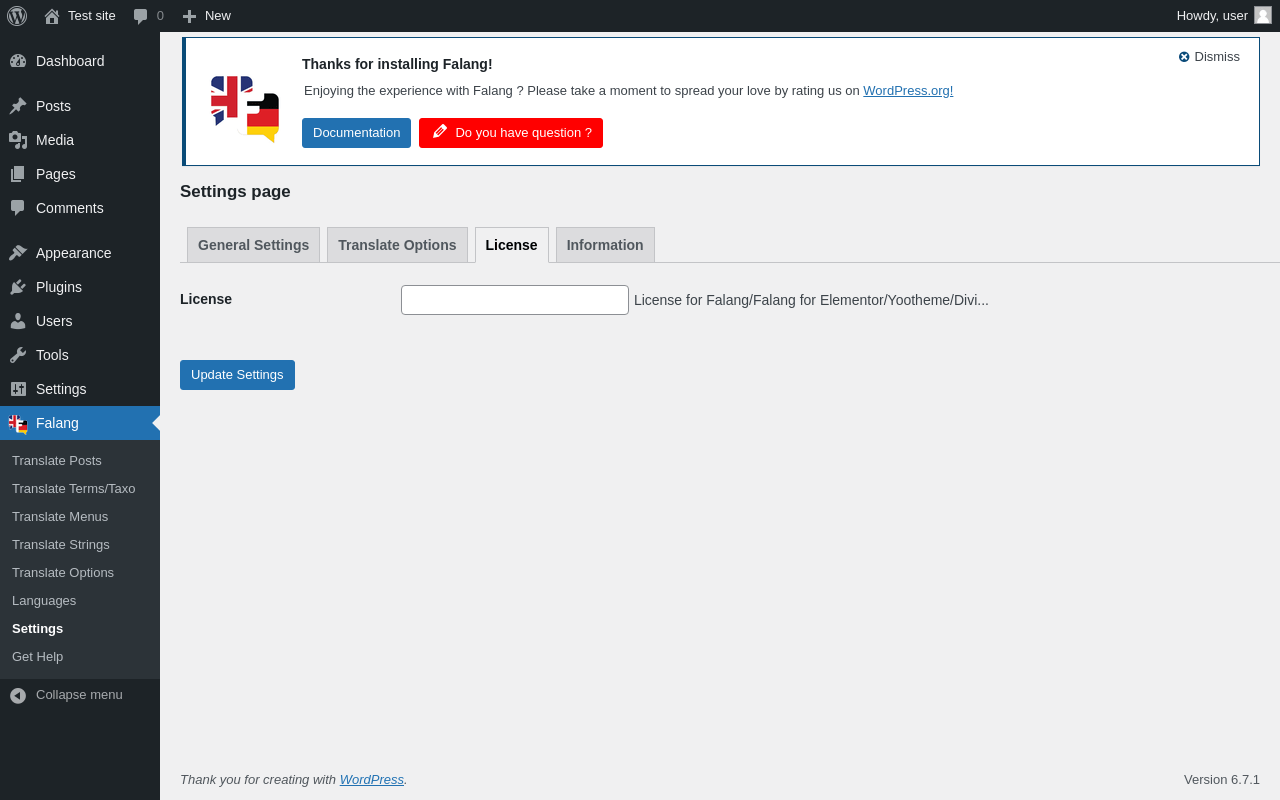
Task: Open the Information tab
Action: [605, 245]
